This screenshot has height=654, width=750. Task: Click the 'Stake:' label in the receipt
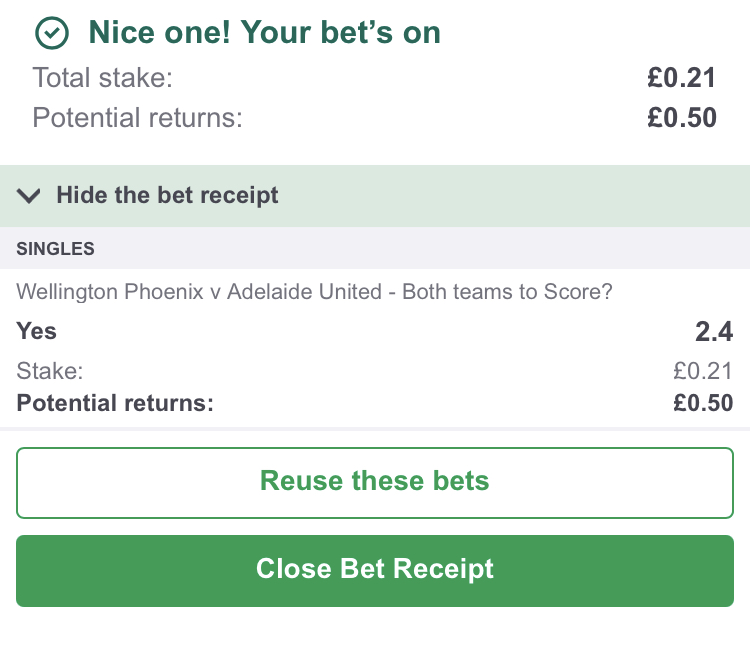(x=50, y=372)
